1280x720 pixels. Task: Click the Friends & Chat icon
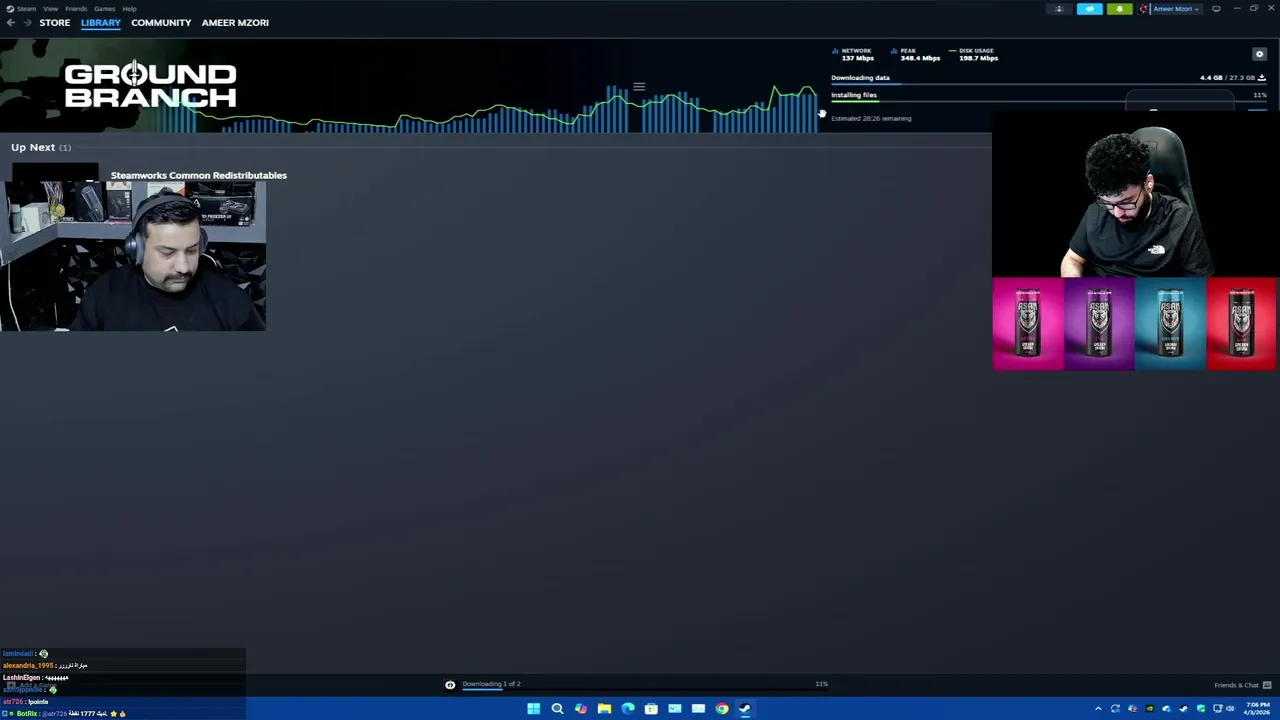(1267, 685)
